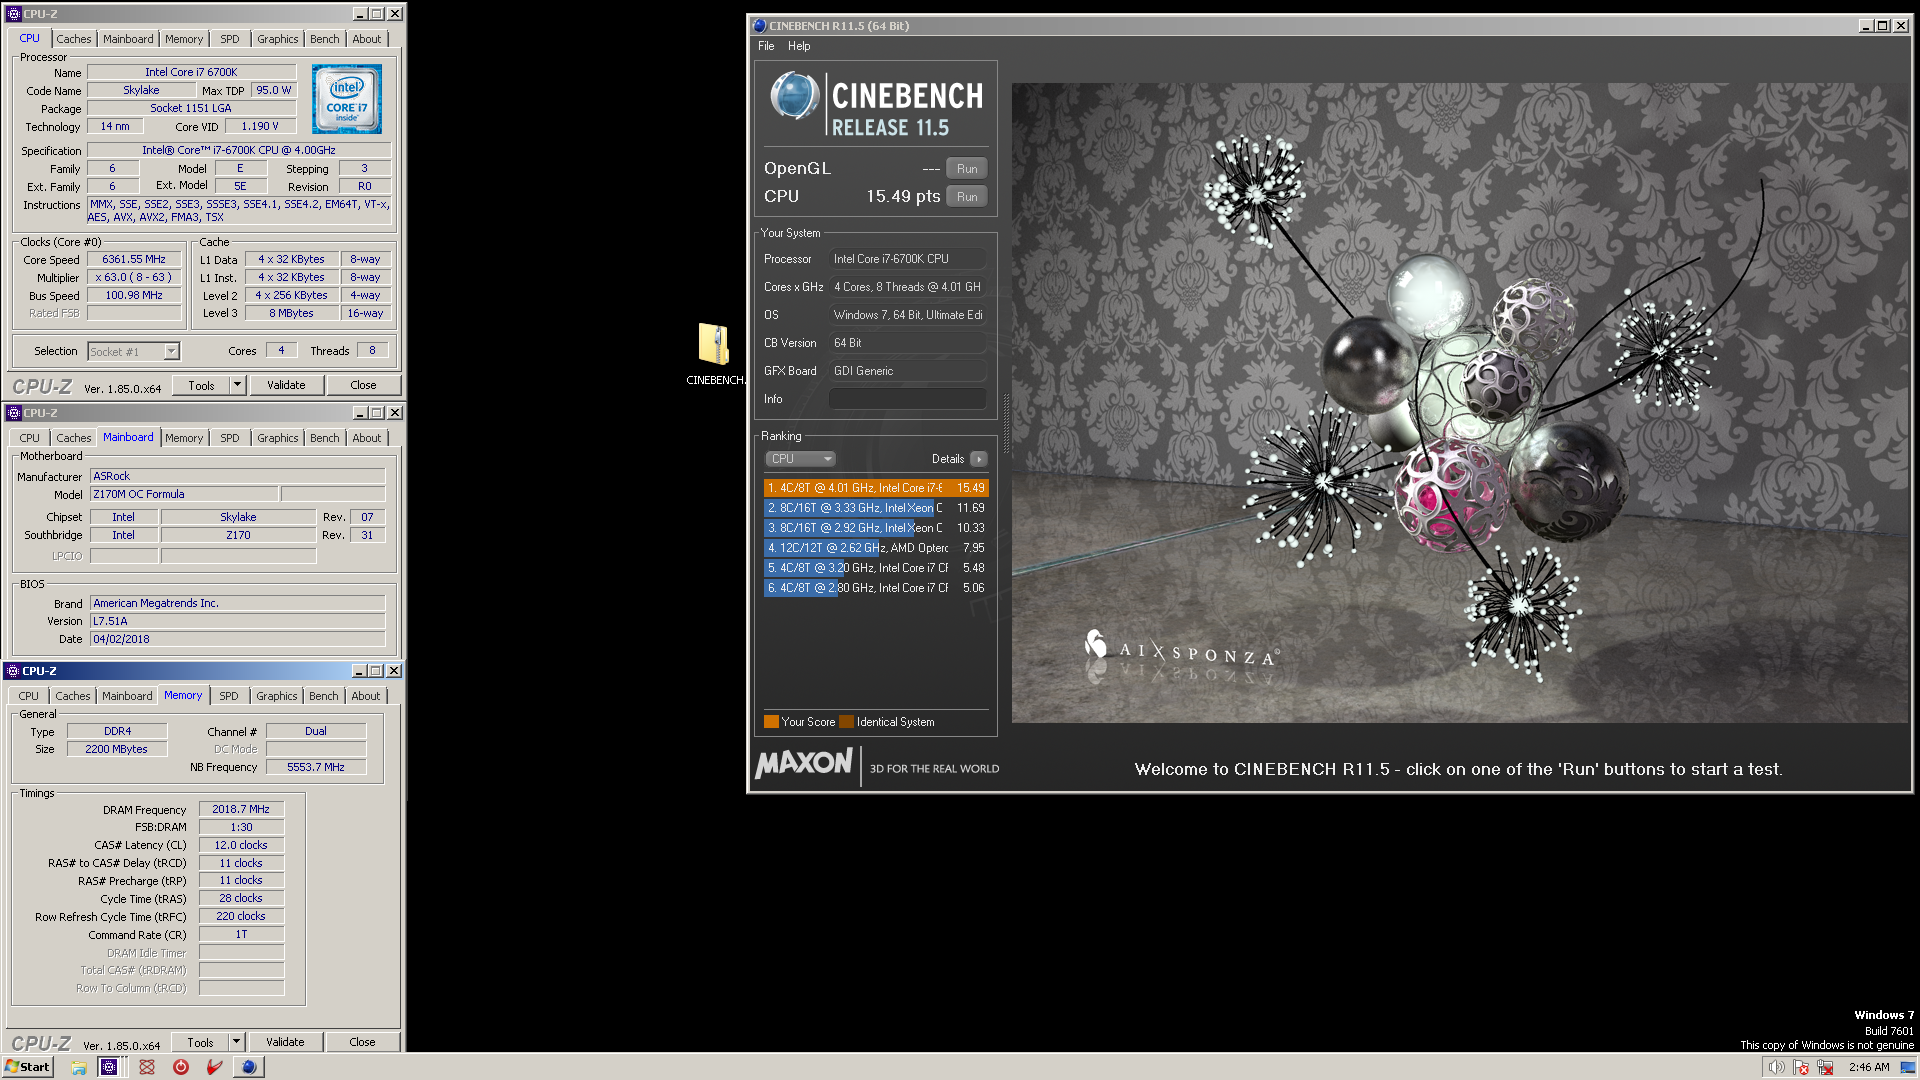Click the Processor field Intel Core i7-6700K CPU
This screenshot has width=1920, height=1080.
[x=908, y=259]
